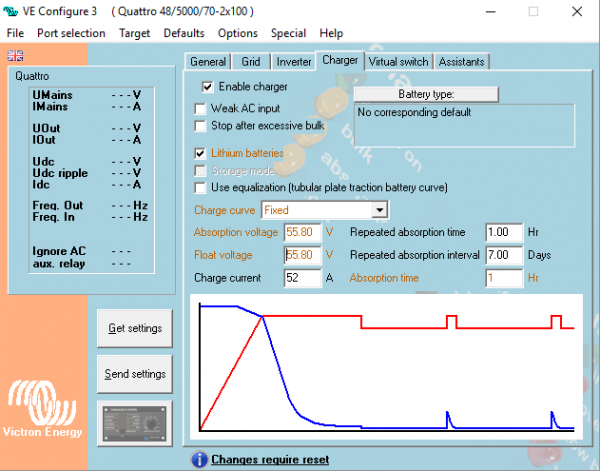Click the control panel device image button

[x=135, y=425]
